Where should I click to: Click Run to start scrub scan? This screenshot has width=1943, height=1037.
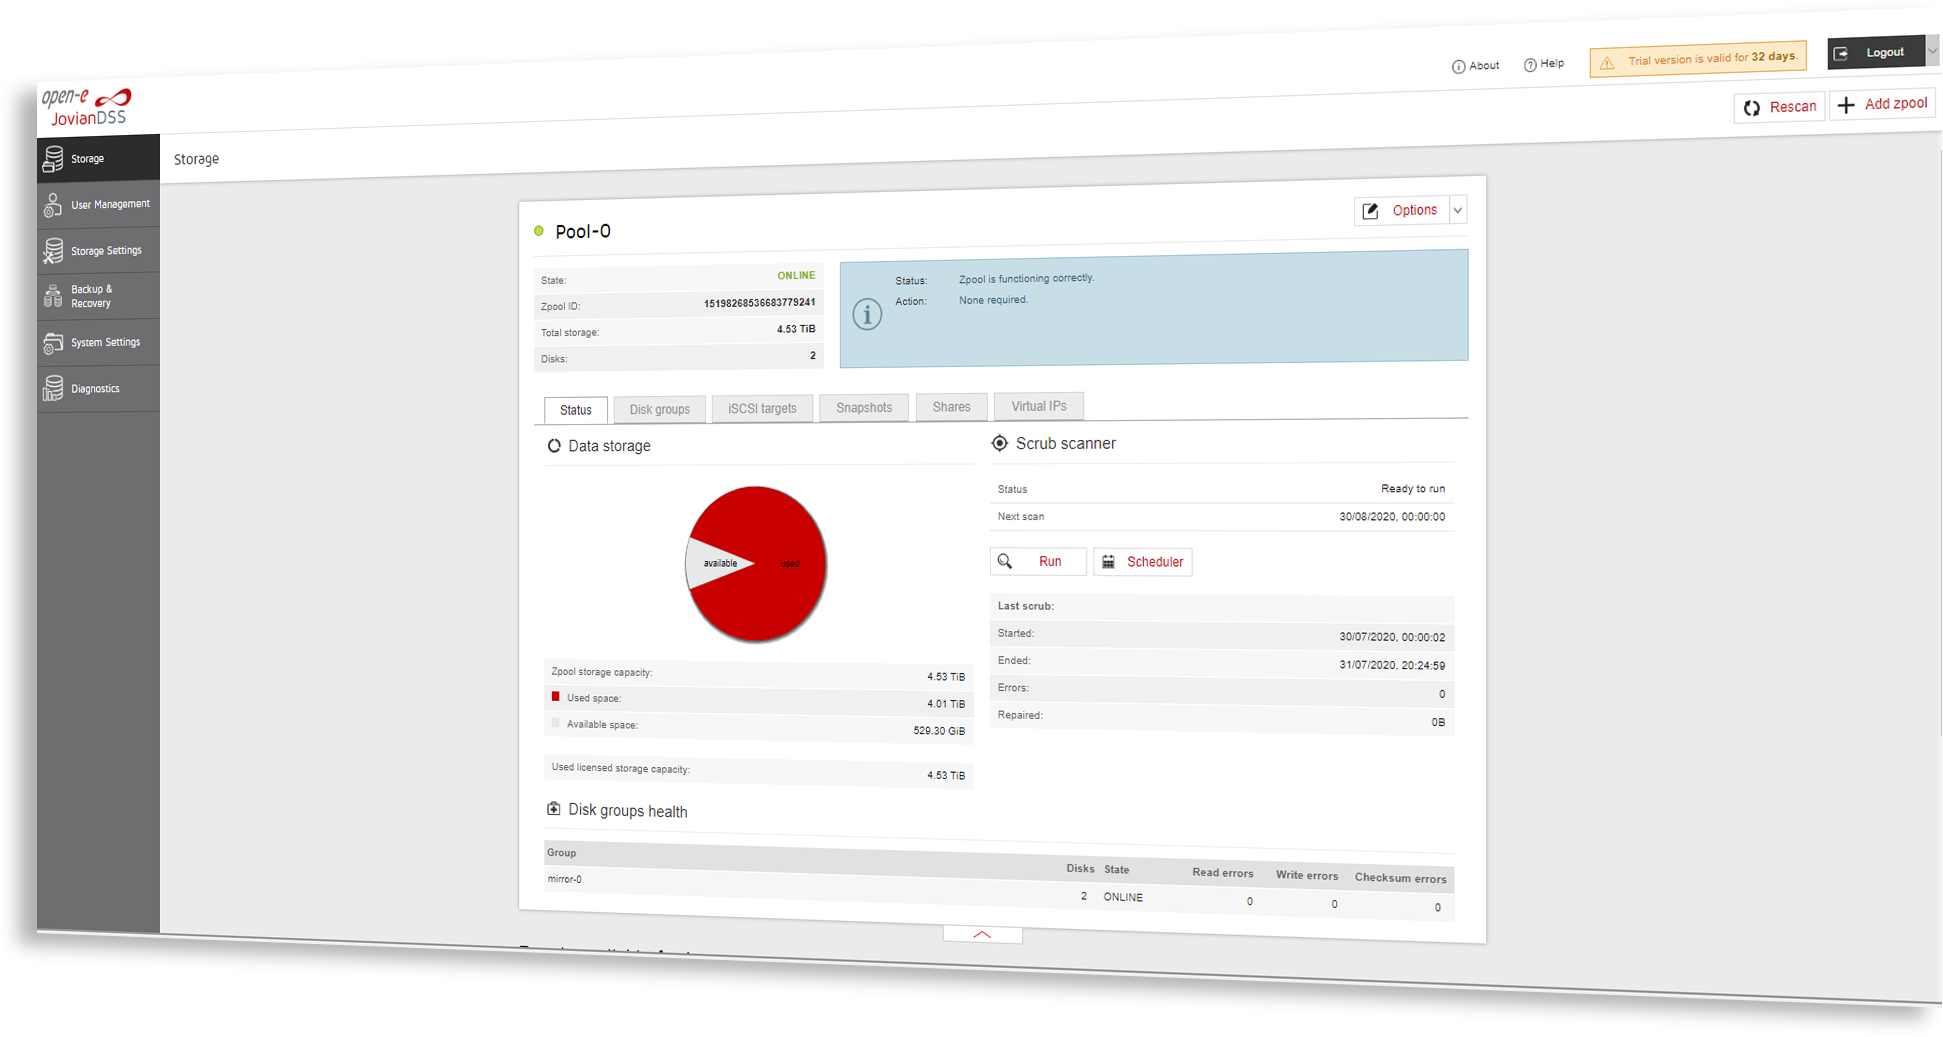[1038, 562]
